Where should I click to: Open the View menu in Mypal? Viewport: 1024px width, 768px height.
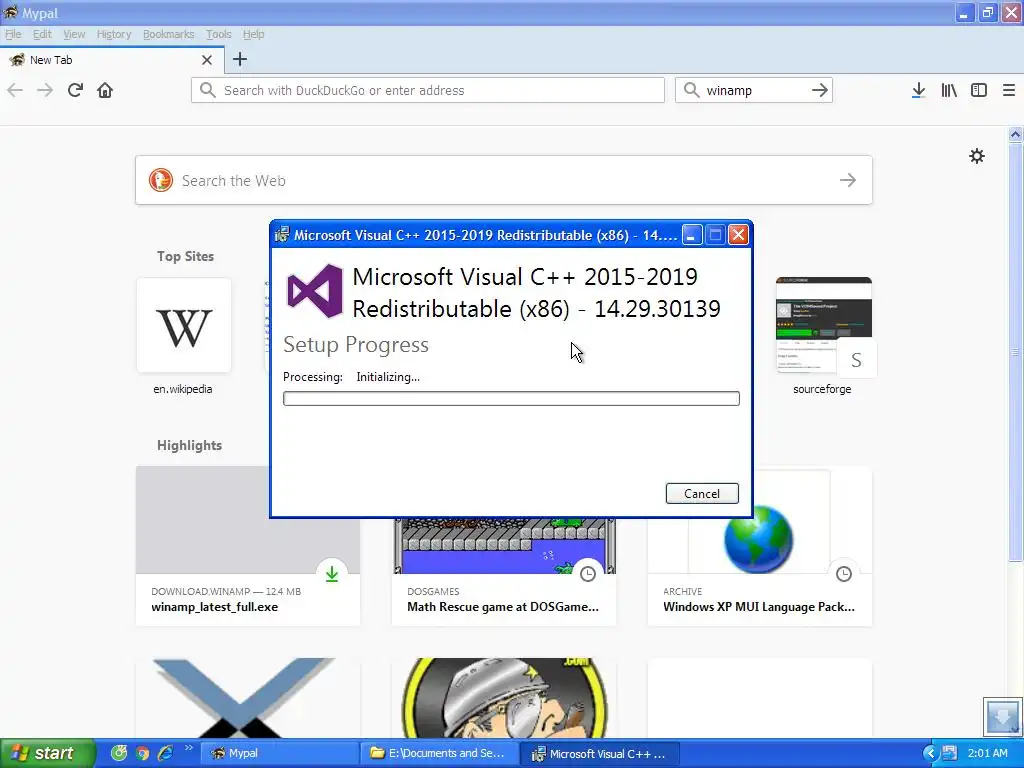(74, 34)
